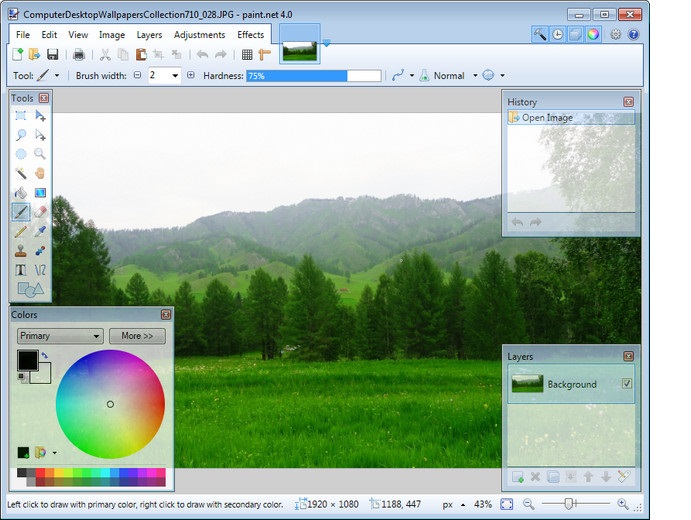691x520 pixels.
Task: Click the Print icon
Action: tap(79, 55)
